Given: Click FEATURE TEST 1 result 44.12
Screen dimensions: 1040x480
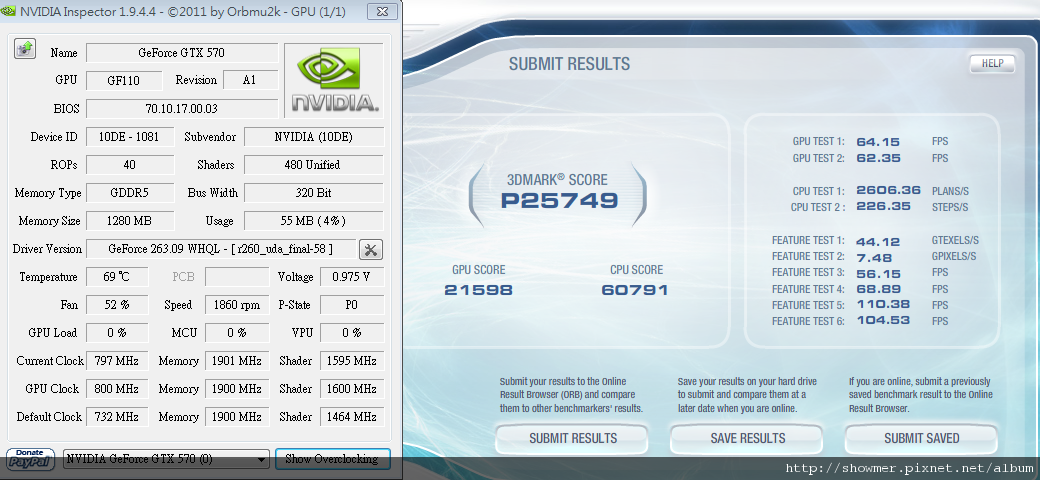Looking at the screenshot, I should (877, 241).
